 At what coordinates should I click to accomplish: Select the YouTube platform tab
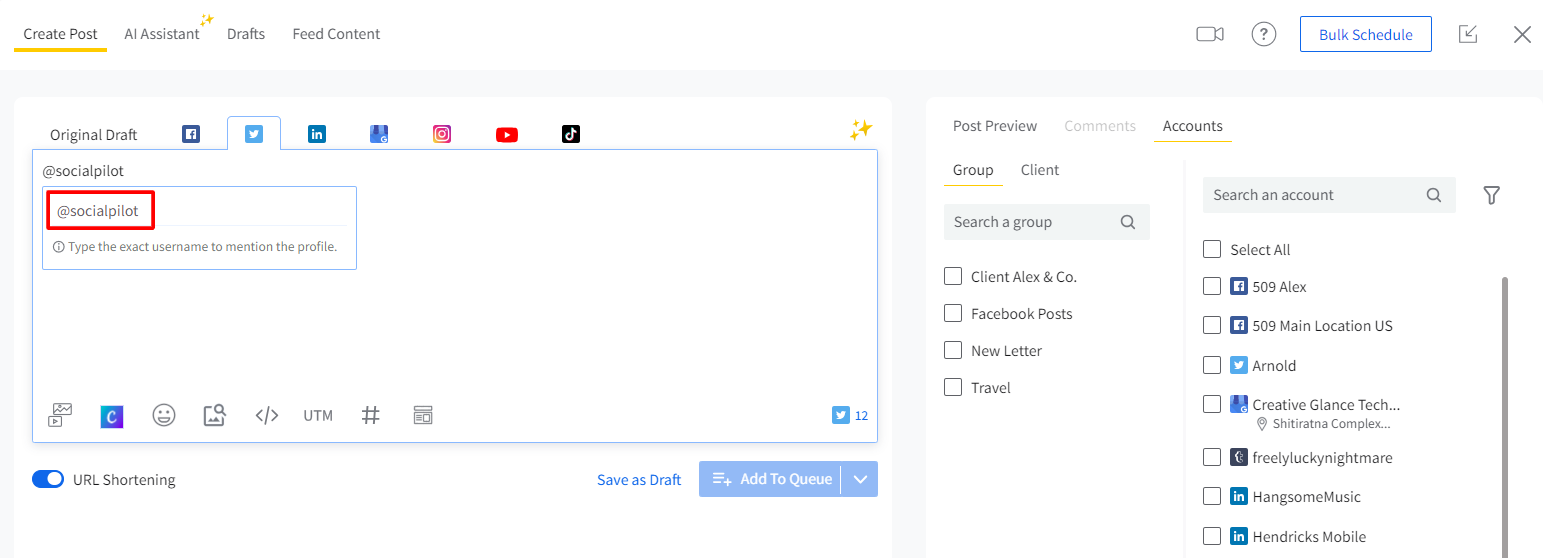(507, 134)
